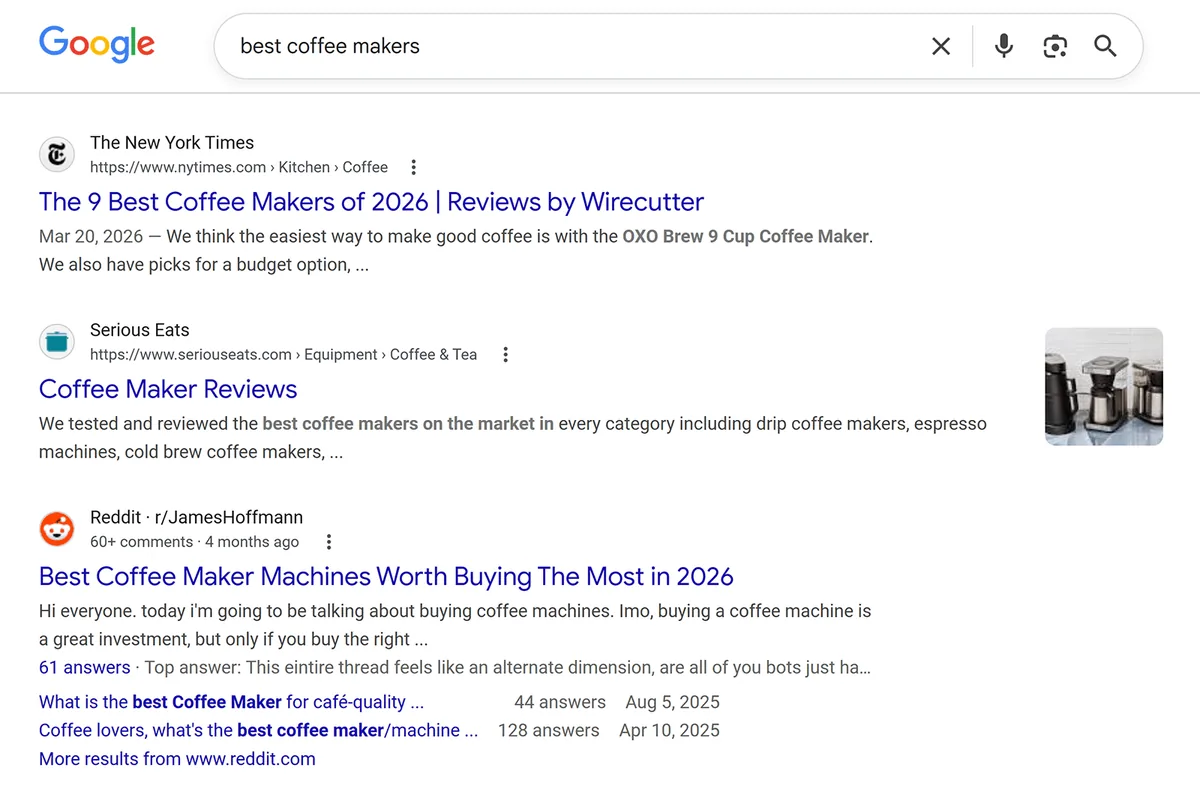Open Google Lens image search icon

point(1055,46)
